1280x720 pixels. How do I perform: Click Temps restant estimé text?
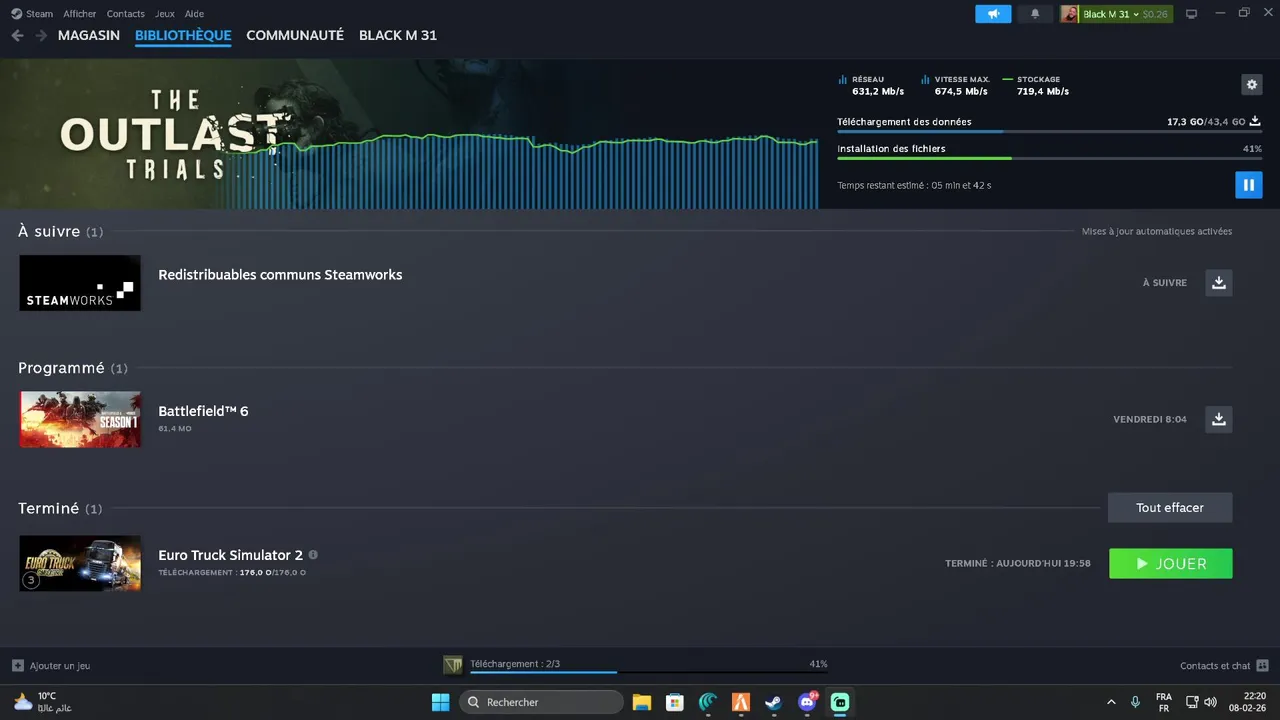[914, 185]
